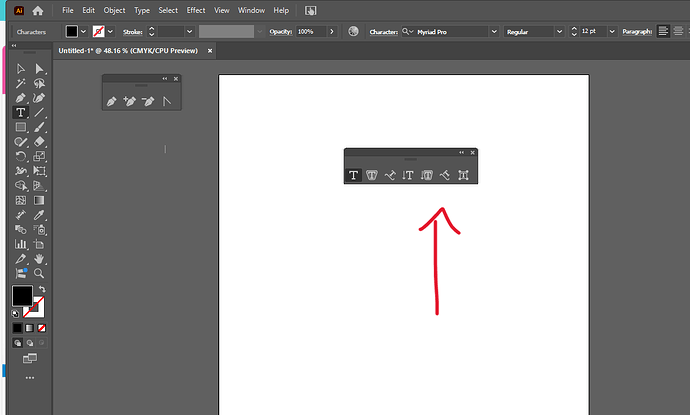Select the Column Graph tool

(x=20, y=244)
